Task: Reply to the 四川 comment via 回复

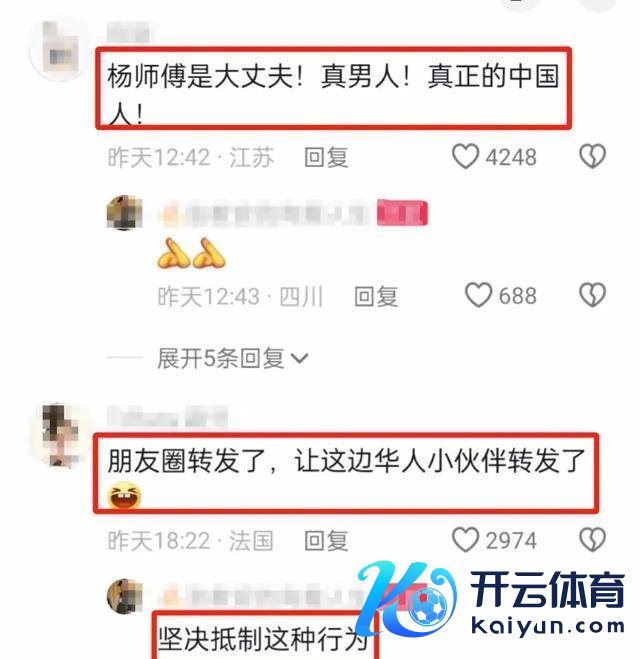Action: [x=376, y=296]
